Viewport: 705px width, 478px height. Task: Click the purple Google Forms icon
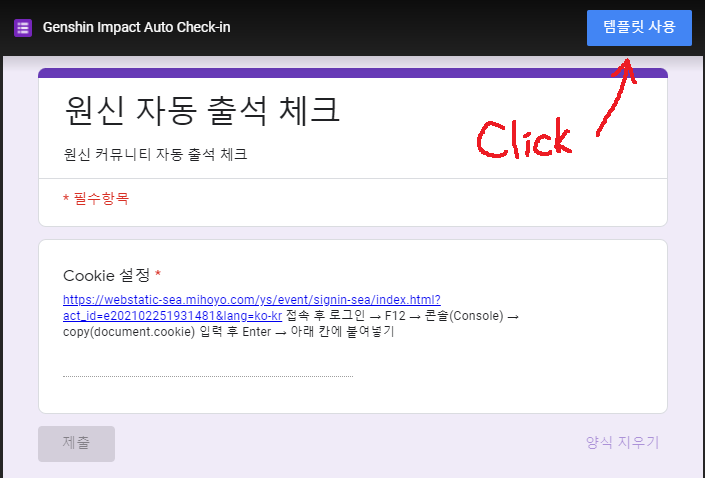point(23,28)
